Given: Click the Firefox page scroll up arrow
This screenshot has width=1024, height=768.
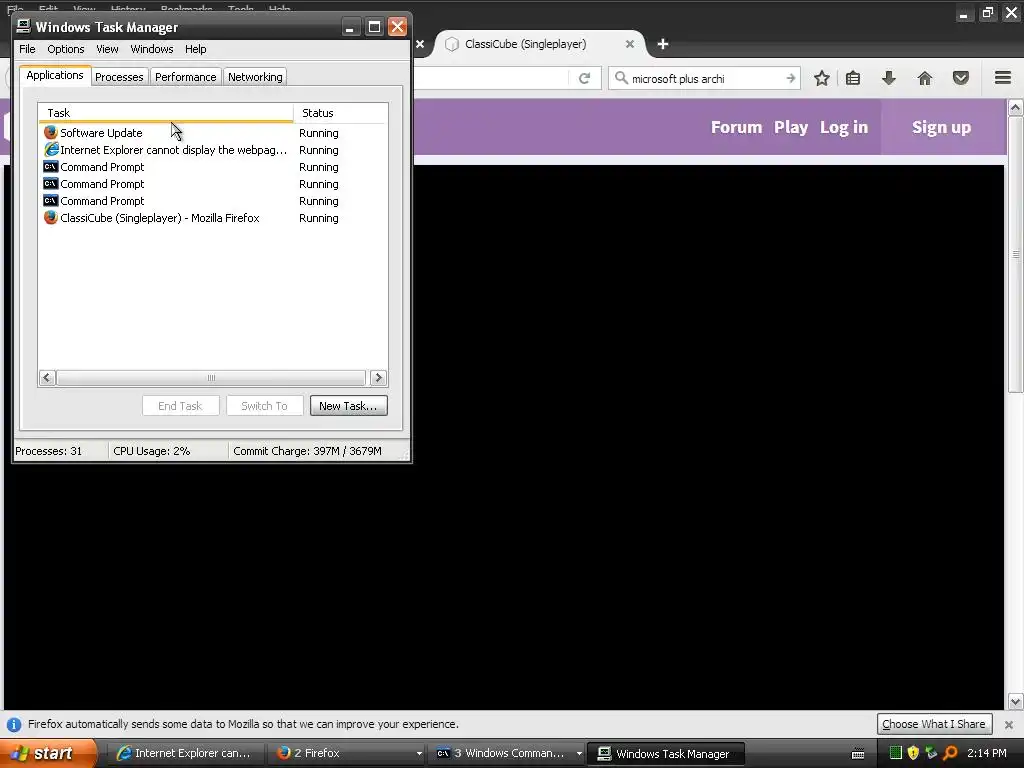Looking at the screenshot, I should 1016,107.
